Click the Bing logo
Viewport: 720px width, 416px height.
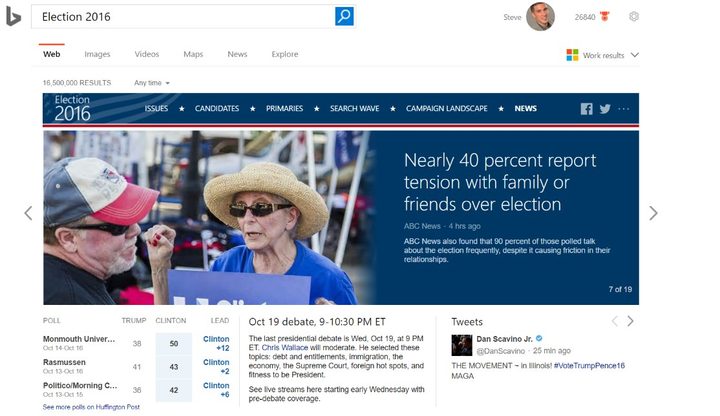13,17
